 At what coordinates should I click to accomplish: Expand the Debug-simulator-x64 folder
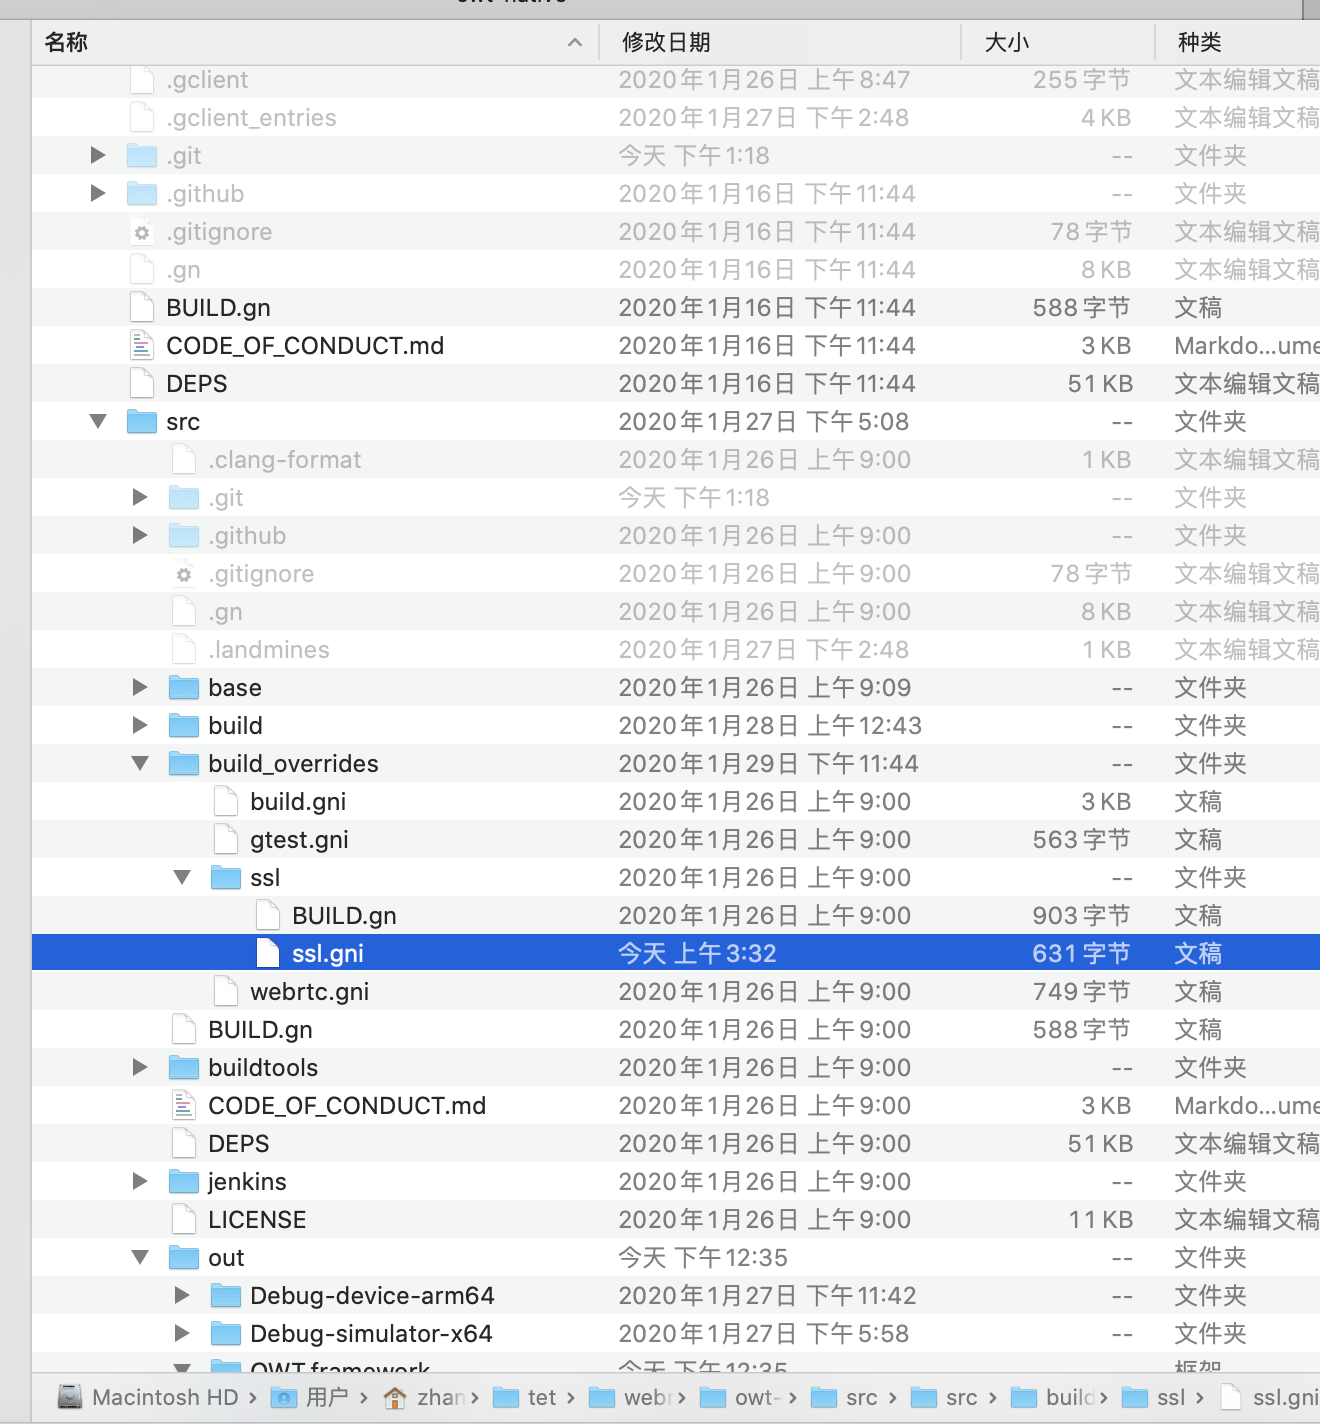[x=182, y=1333]
